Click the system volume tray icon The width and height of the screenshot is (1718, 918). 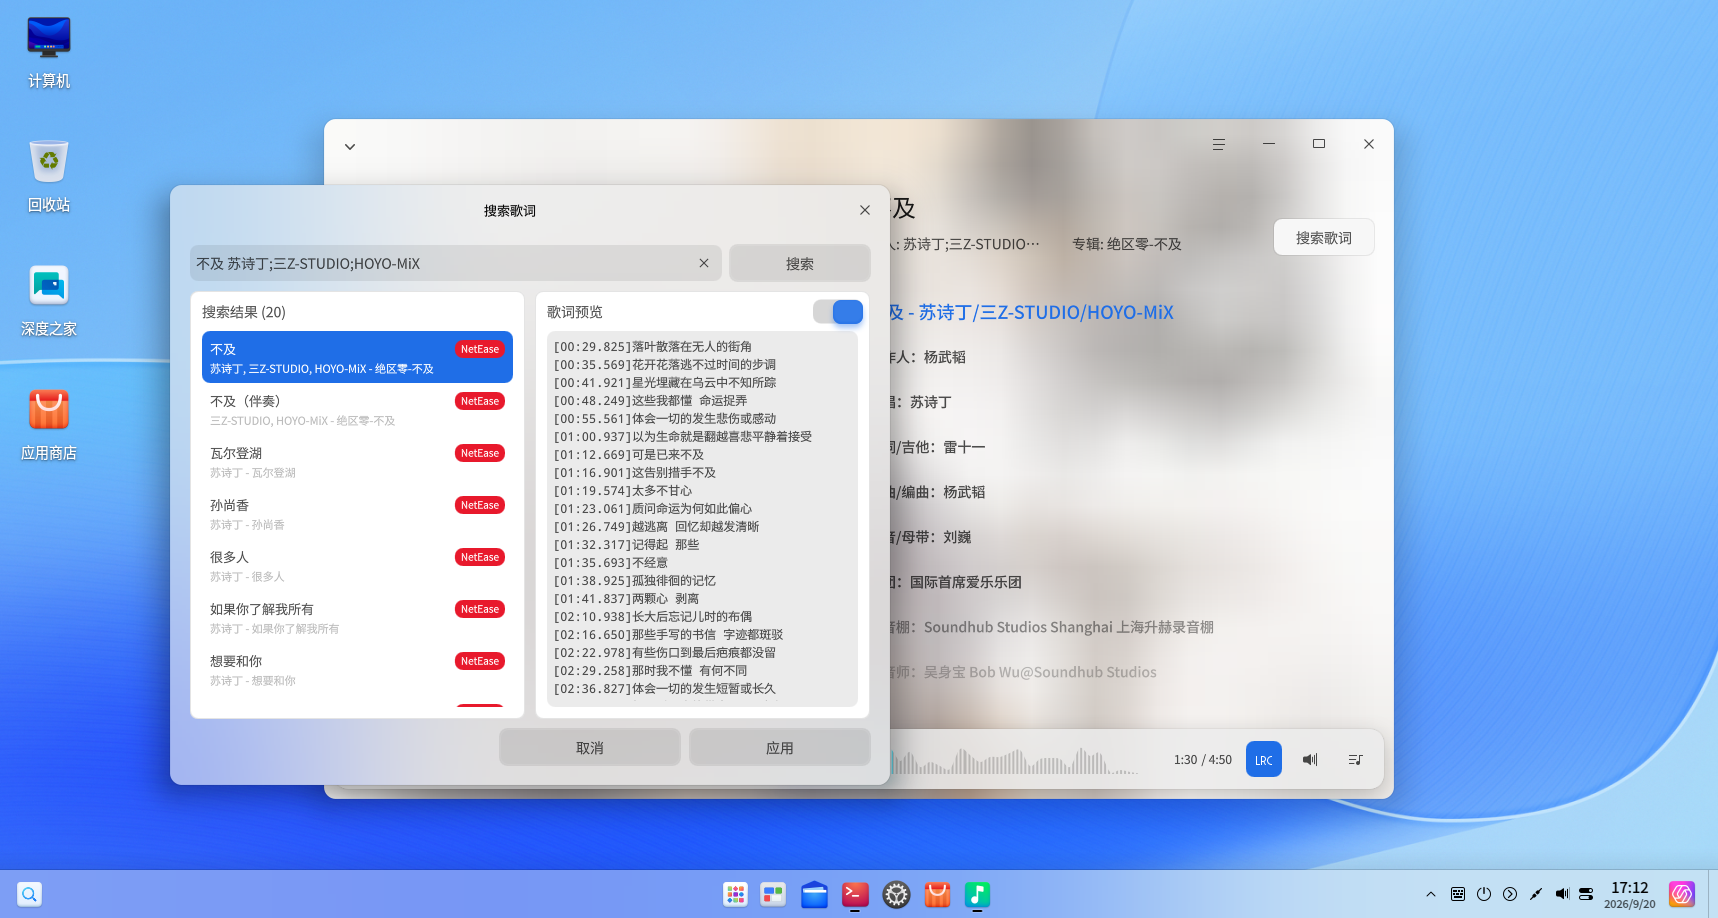point(1562,894)
